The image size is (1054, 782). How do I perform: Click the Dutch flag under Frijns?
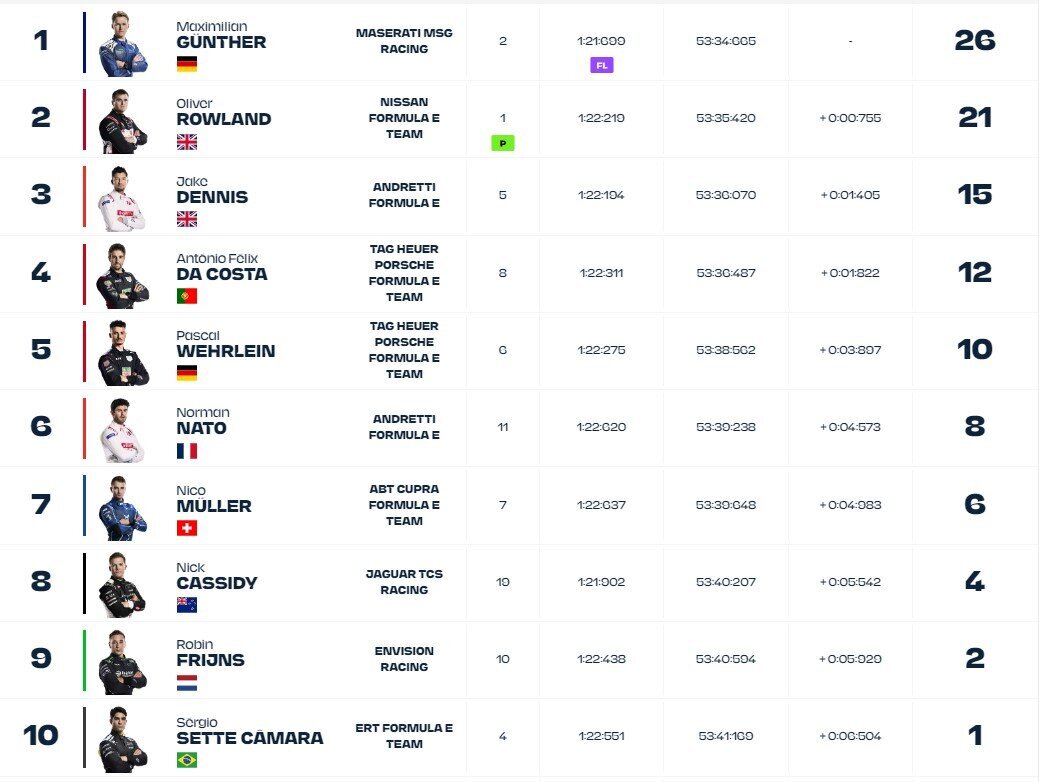point(186,683)
